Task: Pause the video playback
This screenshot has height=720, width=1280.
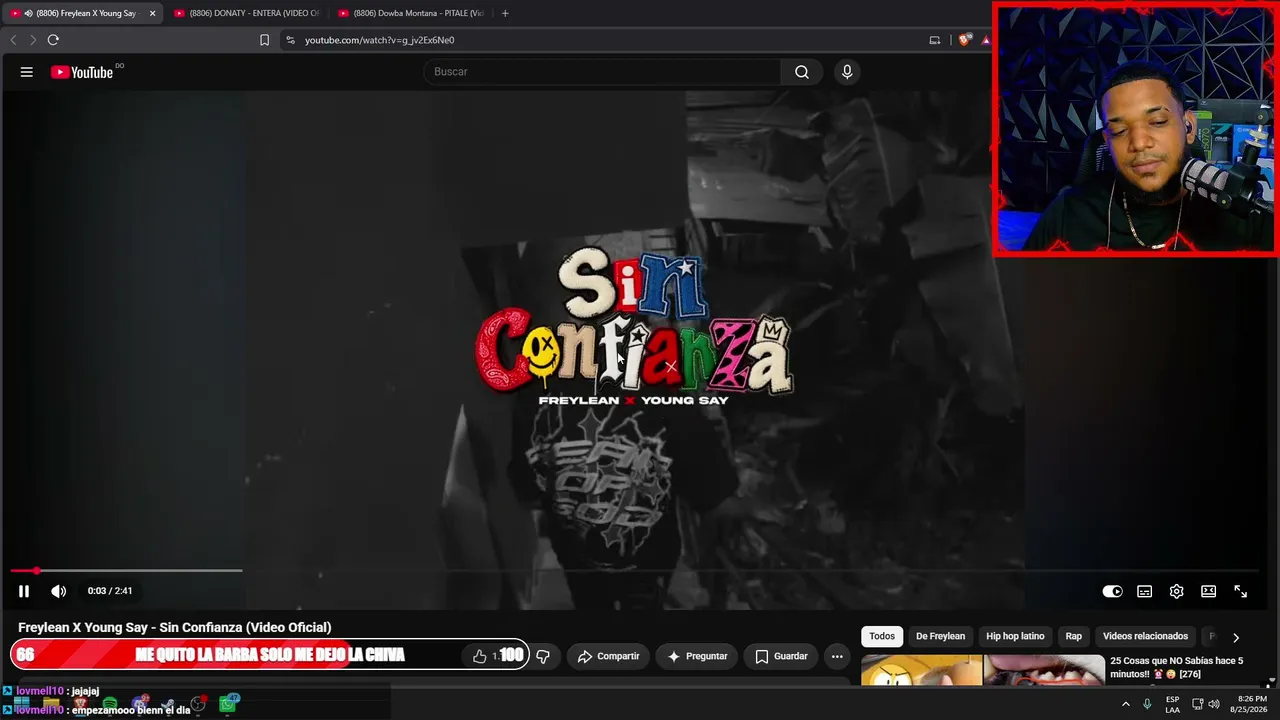Action: pos(24,591)
